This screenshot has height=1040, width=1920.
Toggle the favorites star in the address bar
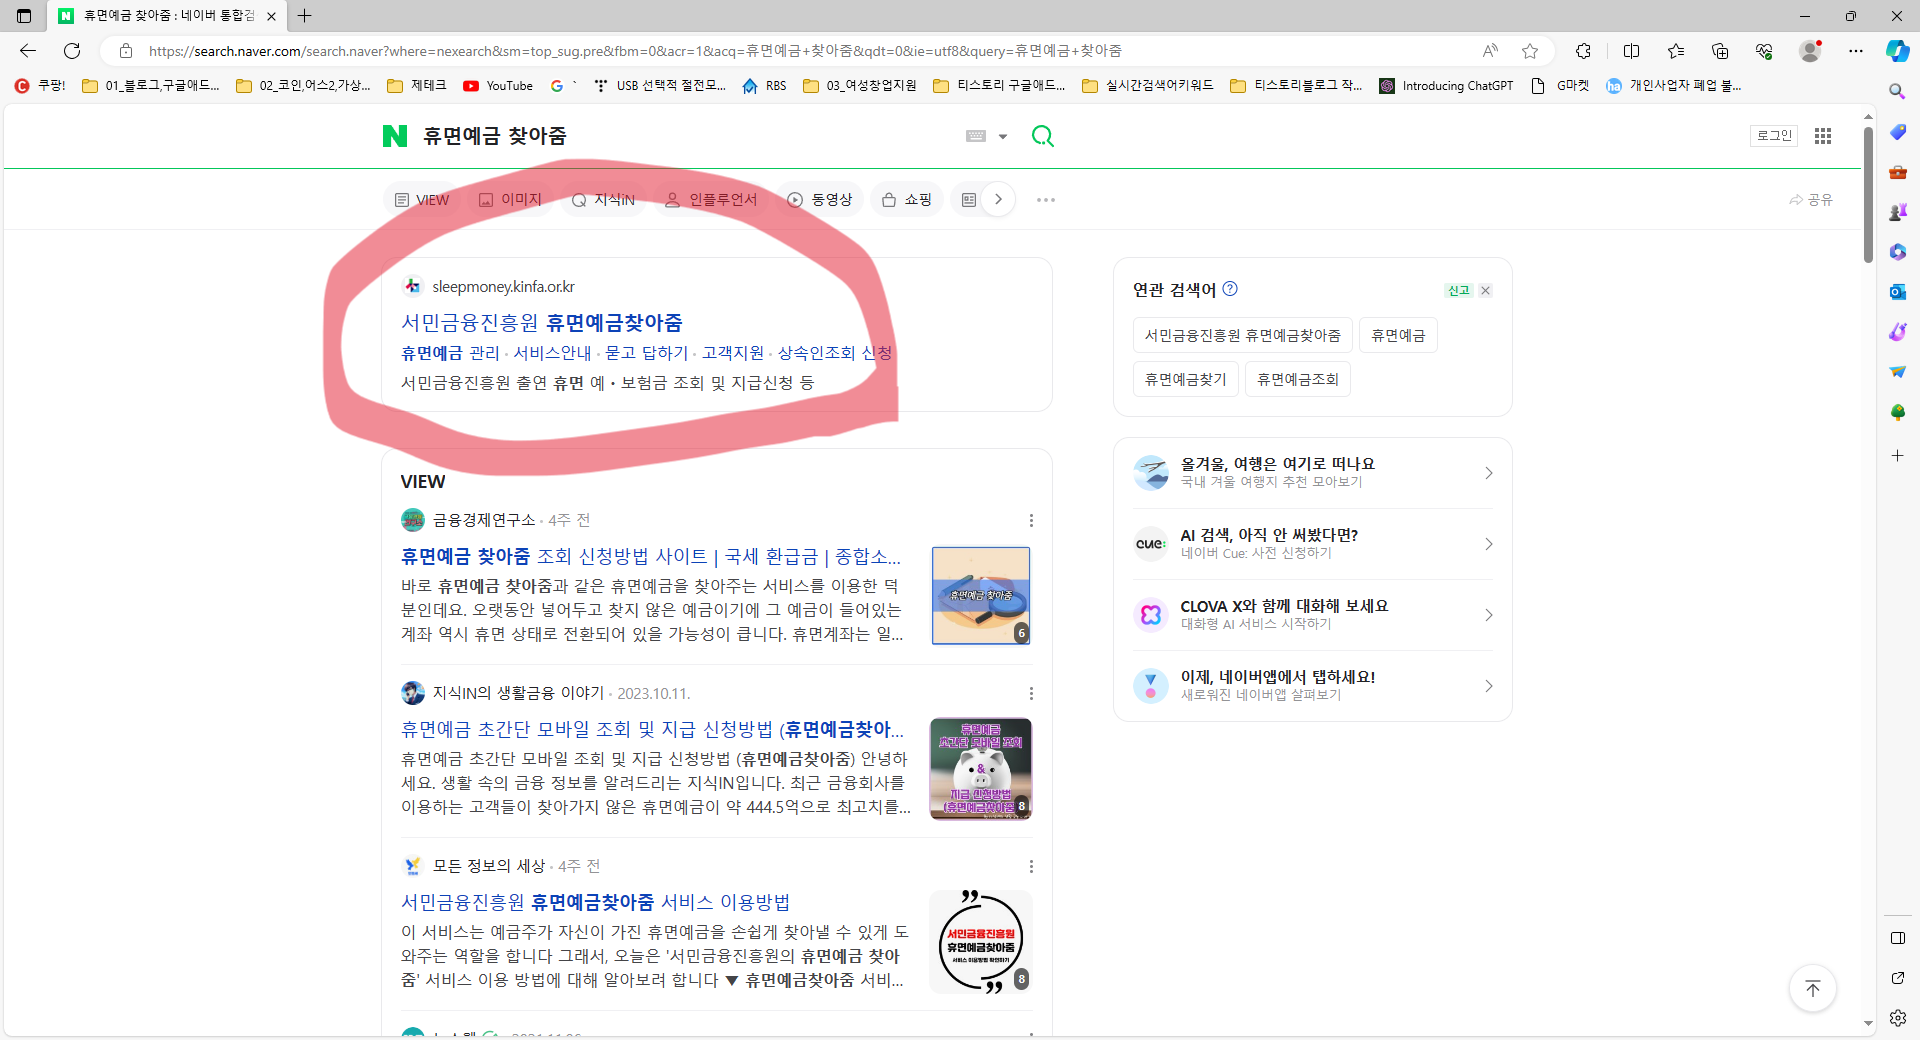tap(1530, 51)
